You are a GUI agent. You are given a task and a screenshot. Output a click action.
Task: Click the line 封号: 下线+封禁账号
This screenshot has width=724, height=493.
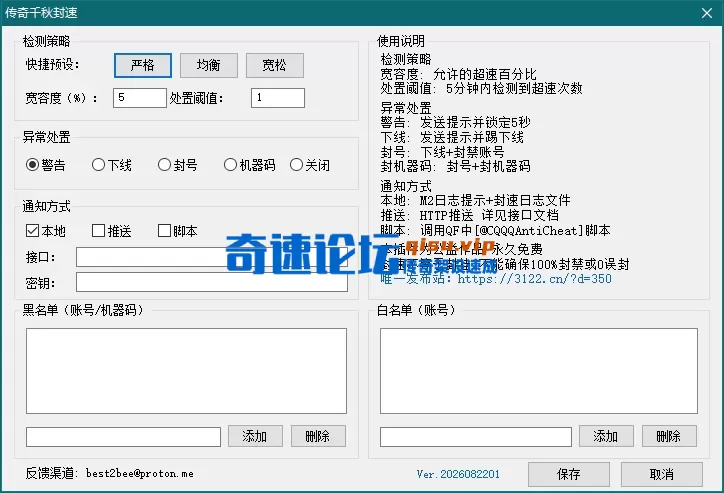[442, 152]
